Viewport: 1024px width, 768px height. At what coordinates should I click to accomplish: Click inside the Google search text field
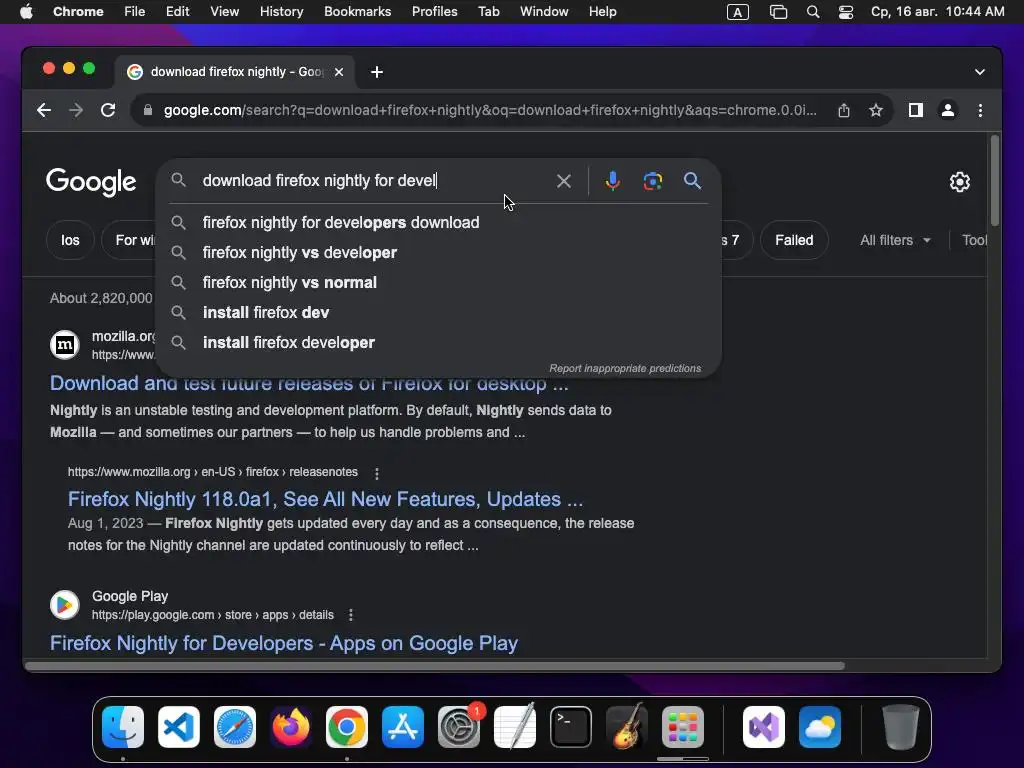pos(372,181)
